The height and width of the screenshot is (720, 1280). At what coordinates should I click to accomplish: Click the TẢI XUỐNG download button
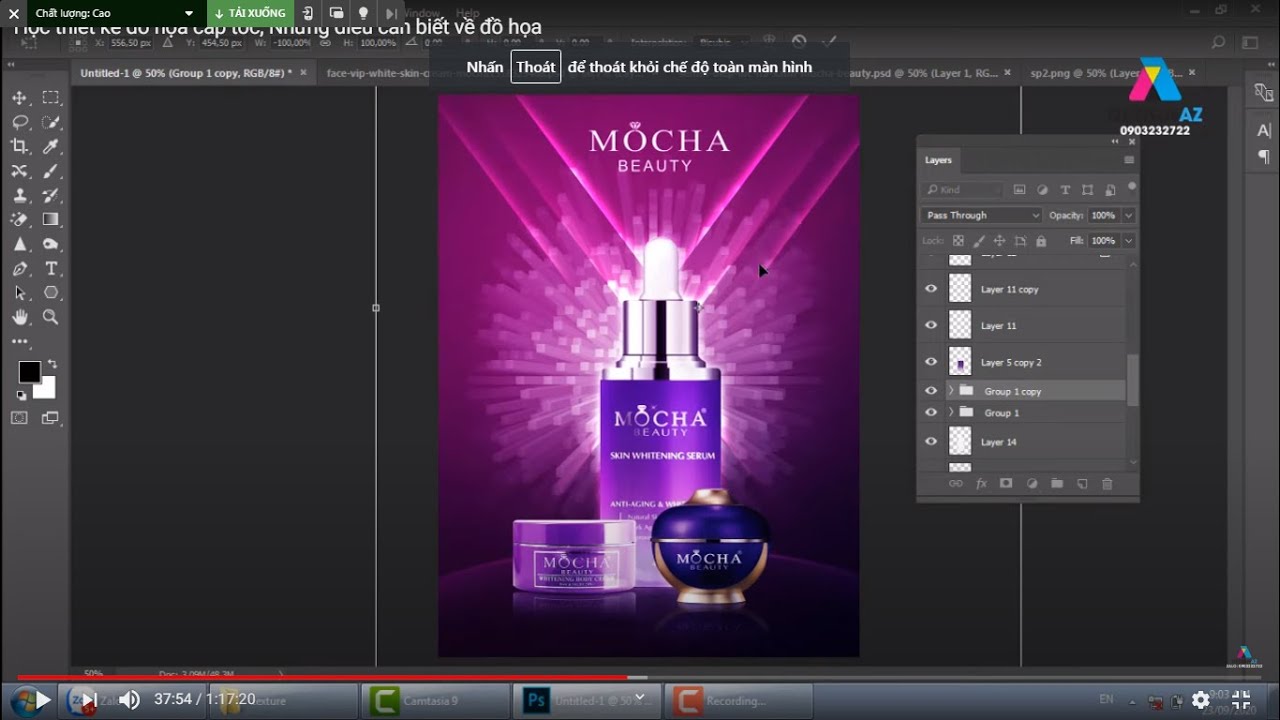pyautogui.click(x=251, y=13)
